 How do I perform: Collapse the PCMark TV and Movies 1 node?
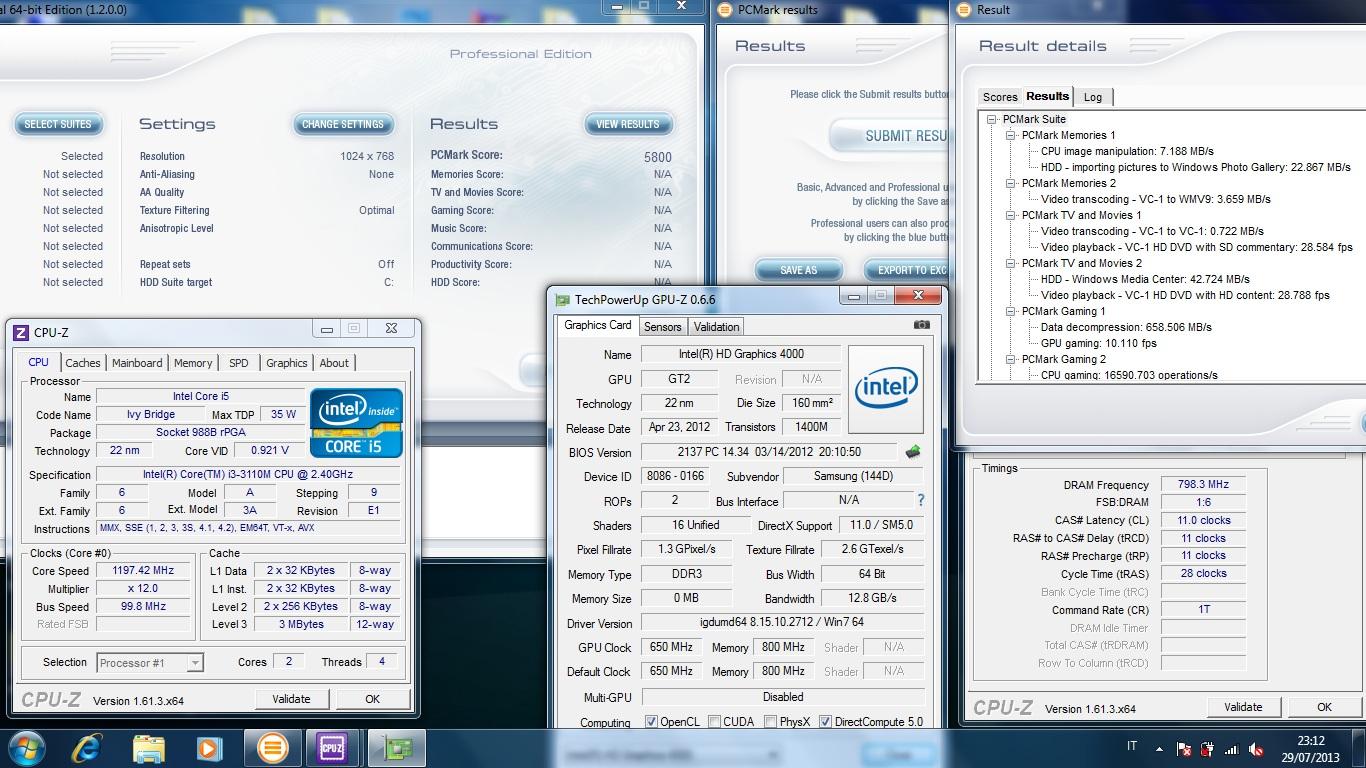[x=1011, y=215]
